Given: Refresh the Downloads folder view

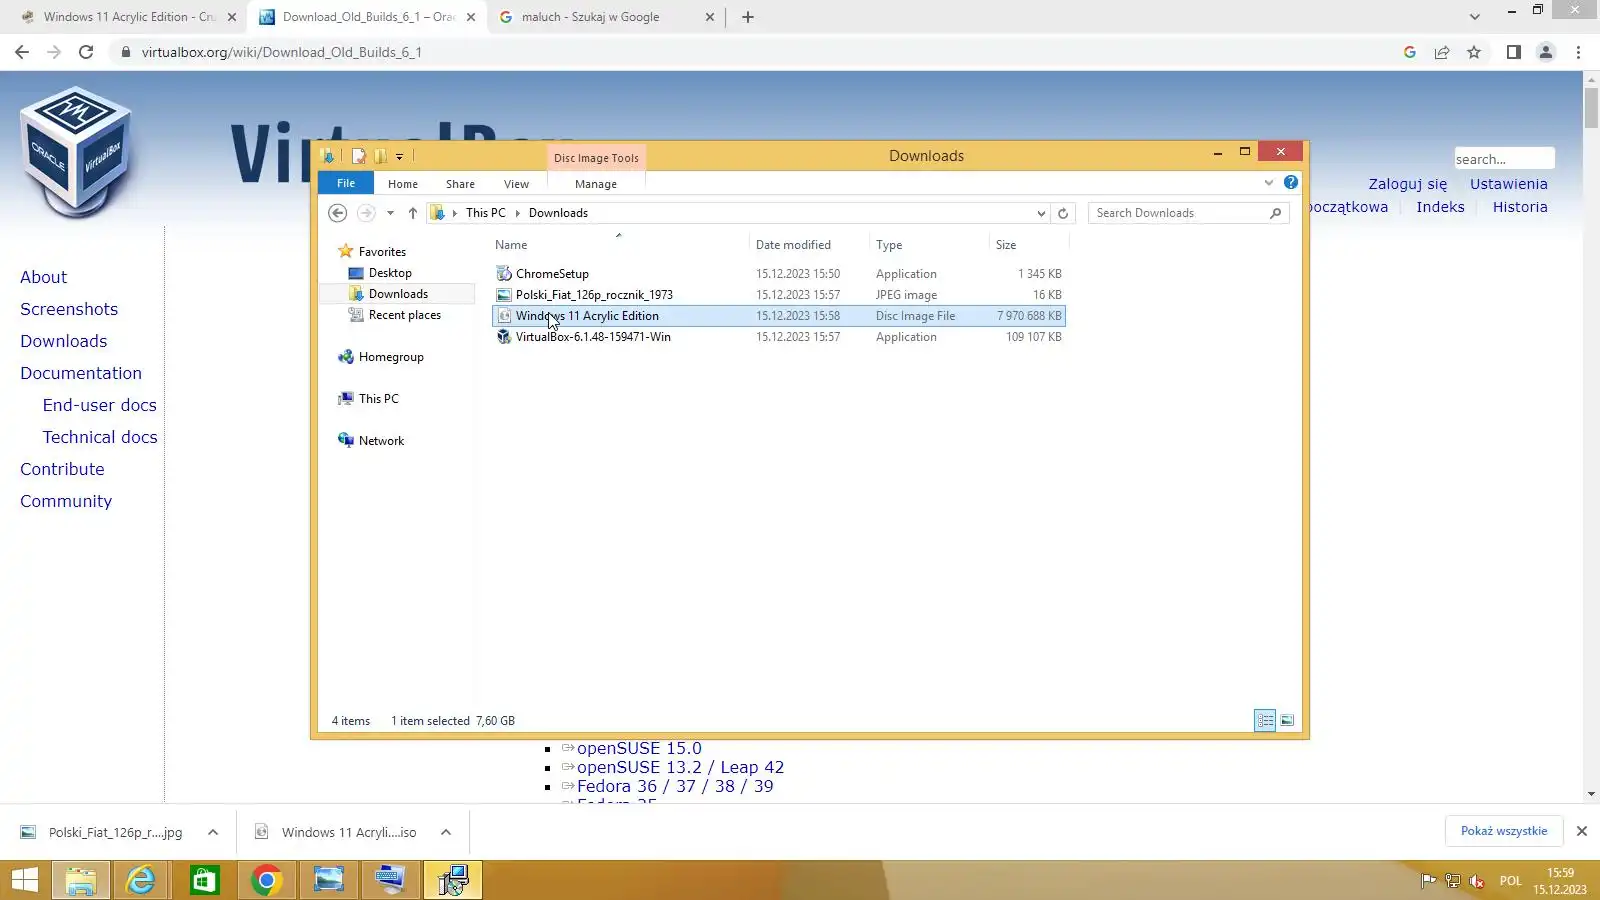Looking at the screenshot, I should [x=1063, y=213].
